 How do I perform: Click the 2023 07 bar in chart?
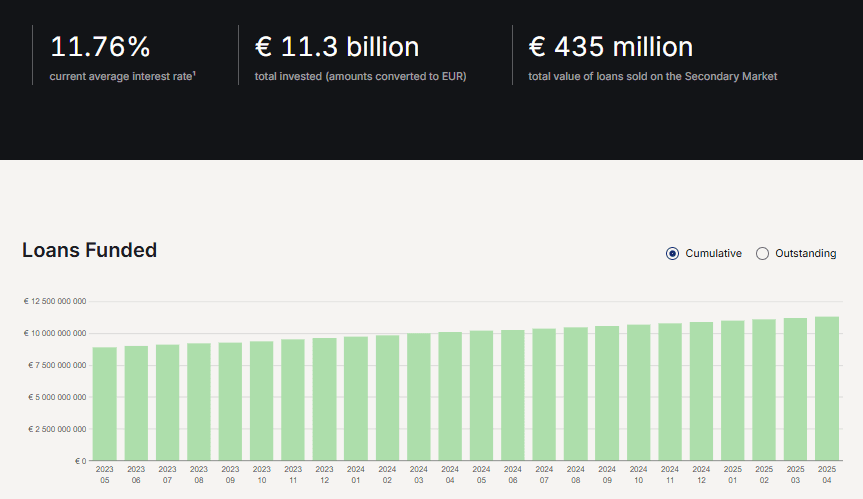(168, 403)
